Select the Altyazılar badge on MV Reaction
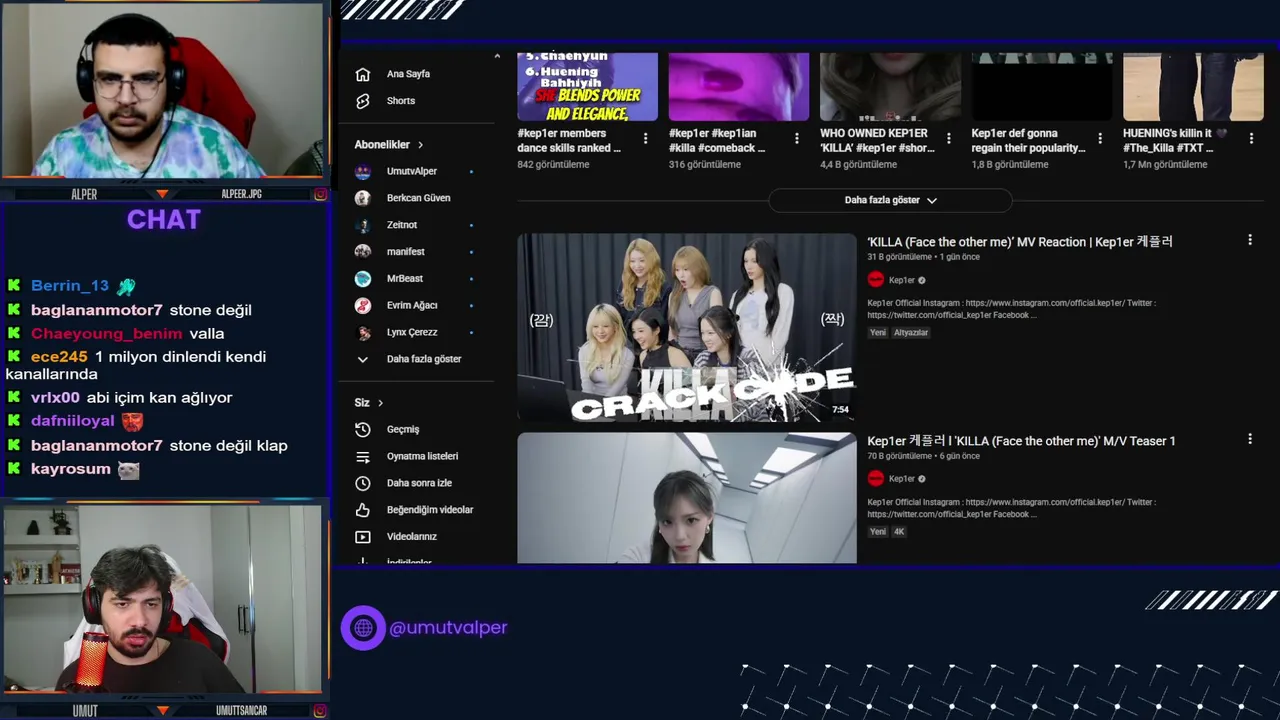The image size is (1280, 720). pos(911,332)
